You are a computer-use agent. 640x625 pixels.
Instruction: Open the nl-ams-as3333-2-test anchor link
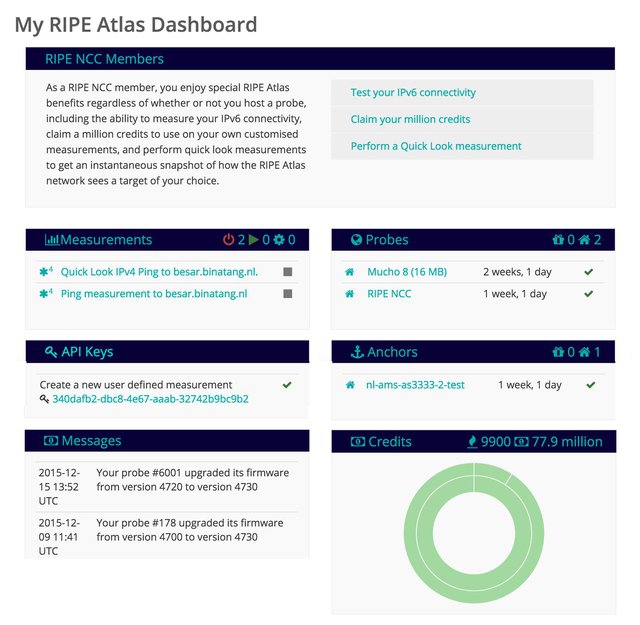(415, 385)
